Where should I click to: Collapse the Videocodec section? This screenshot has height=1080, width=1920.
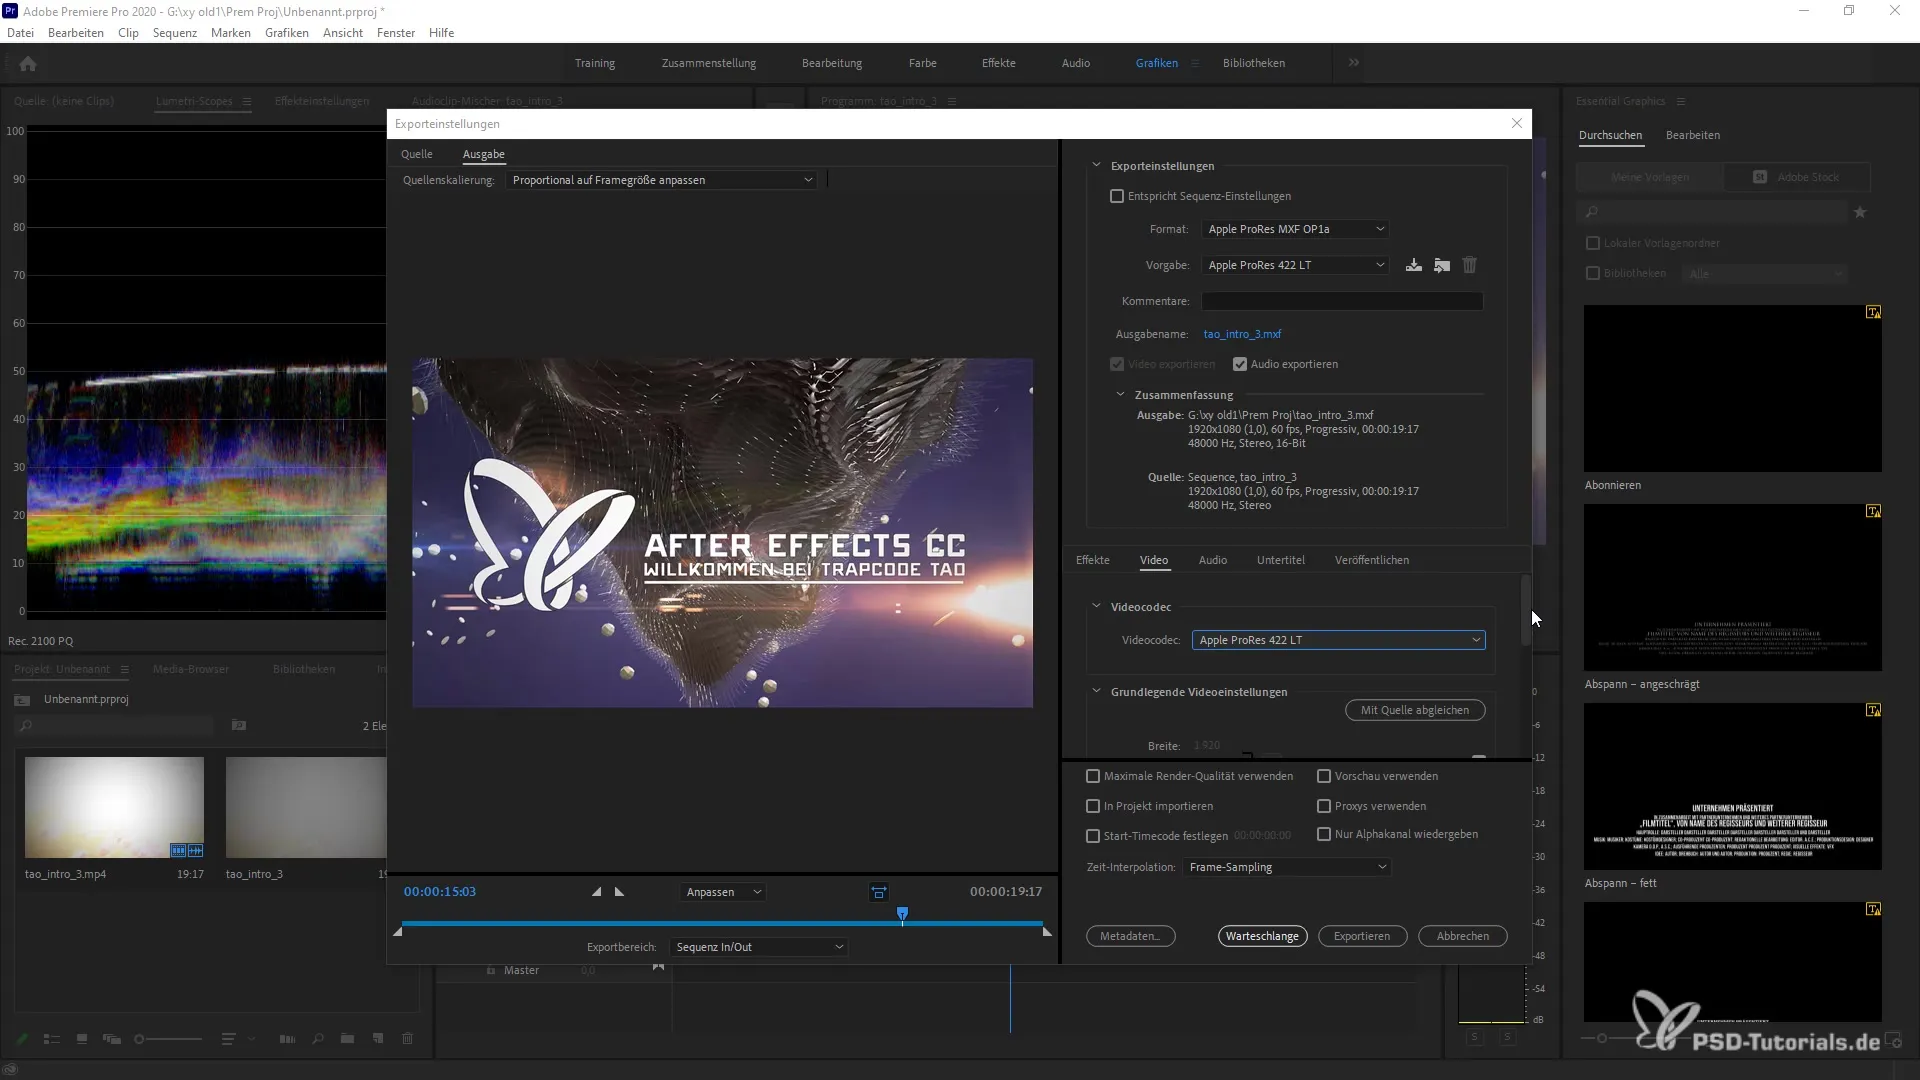pos(1096,607)
